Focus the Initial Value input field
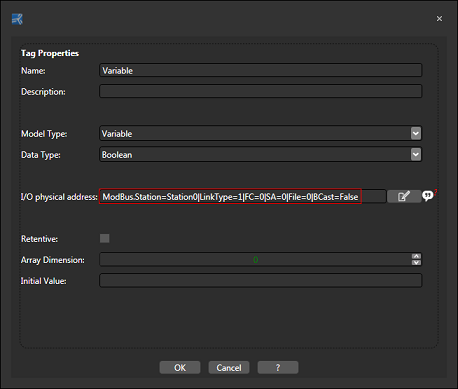The width and height of the screenshot is (458, 389). pos(261,281)
